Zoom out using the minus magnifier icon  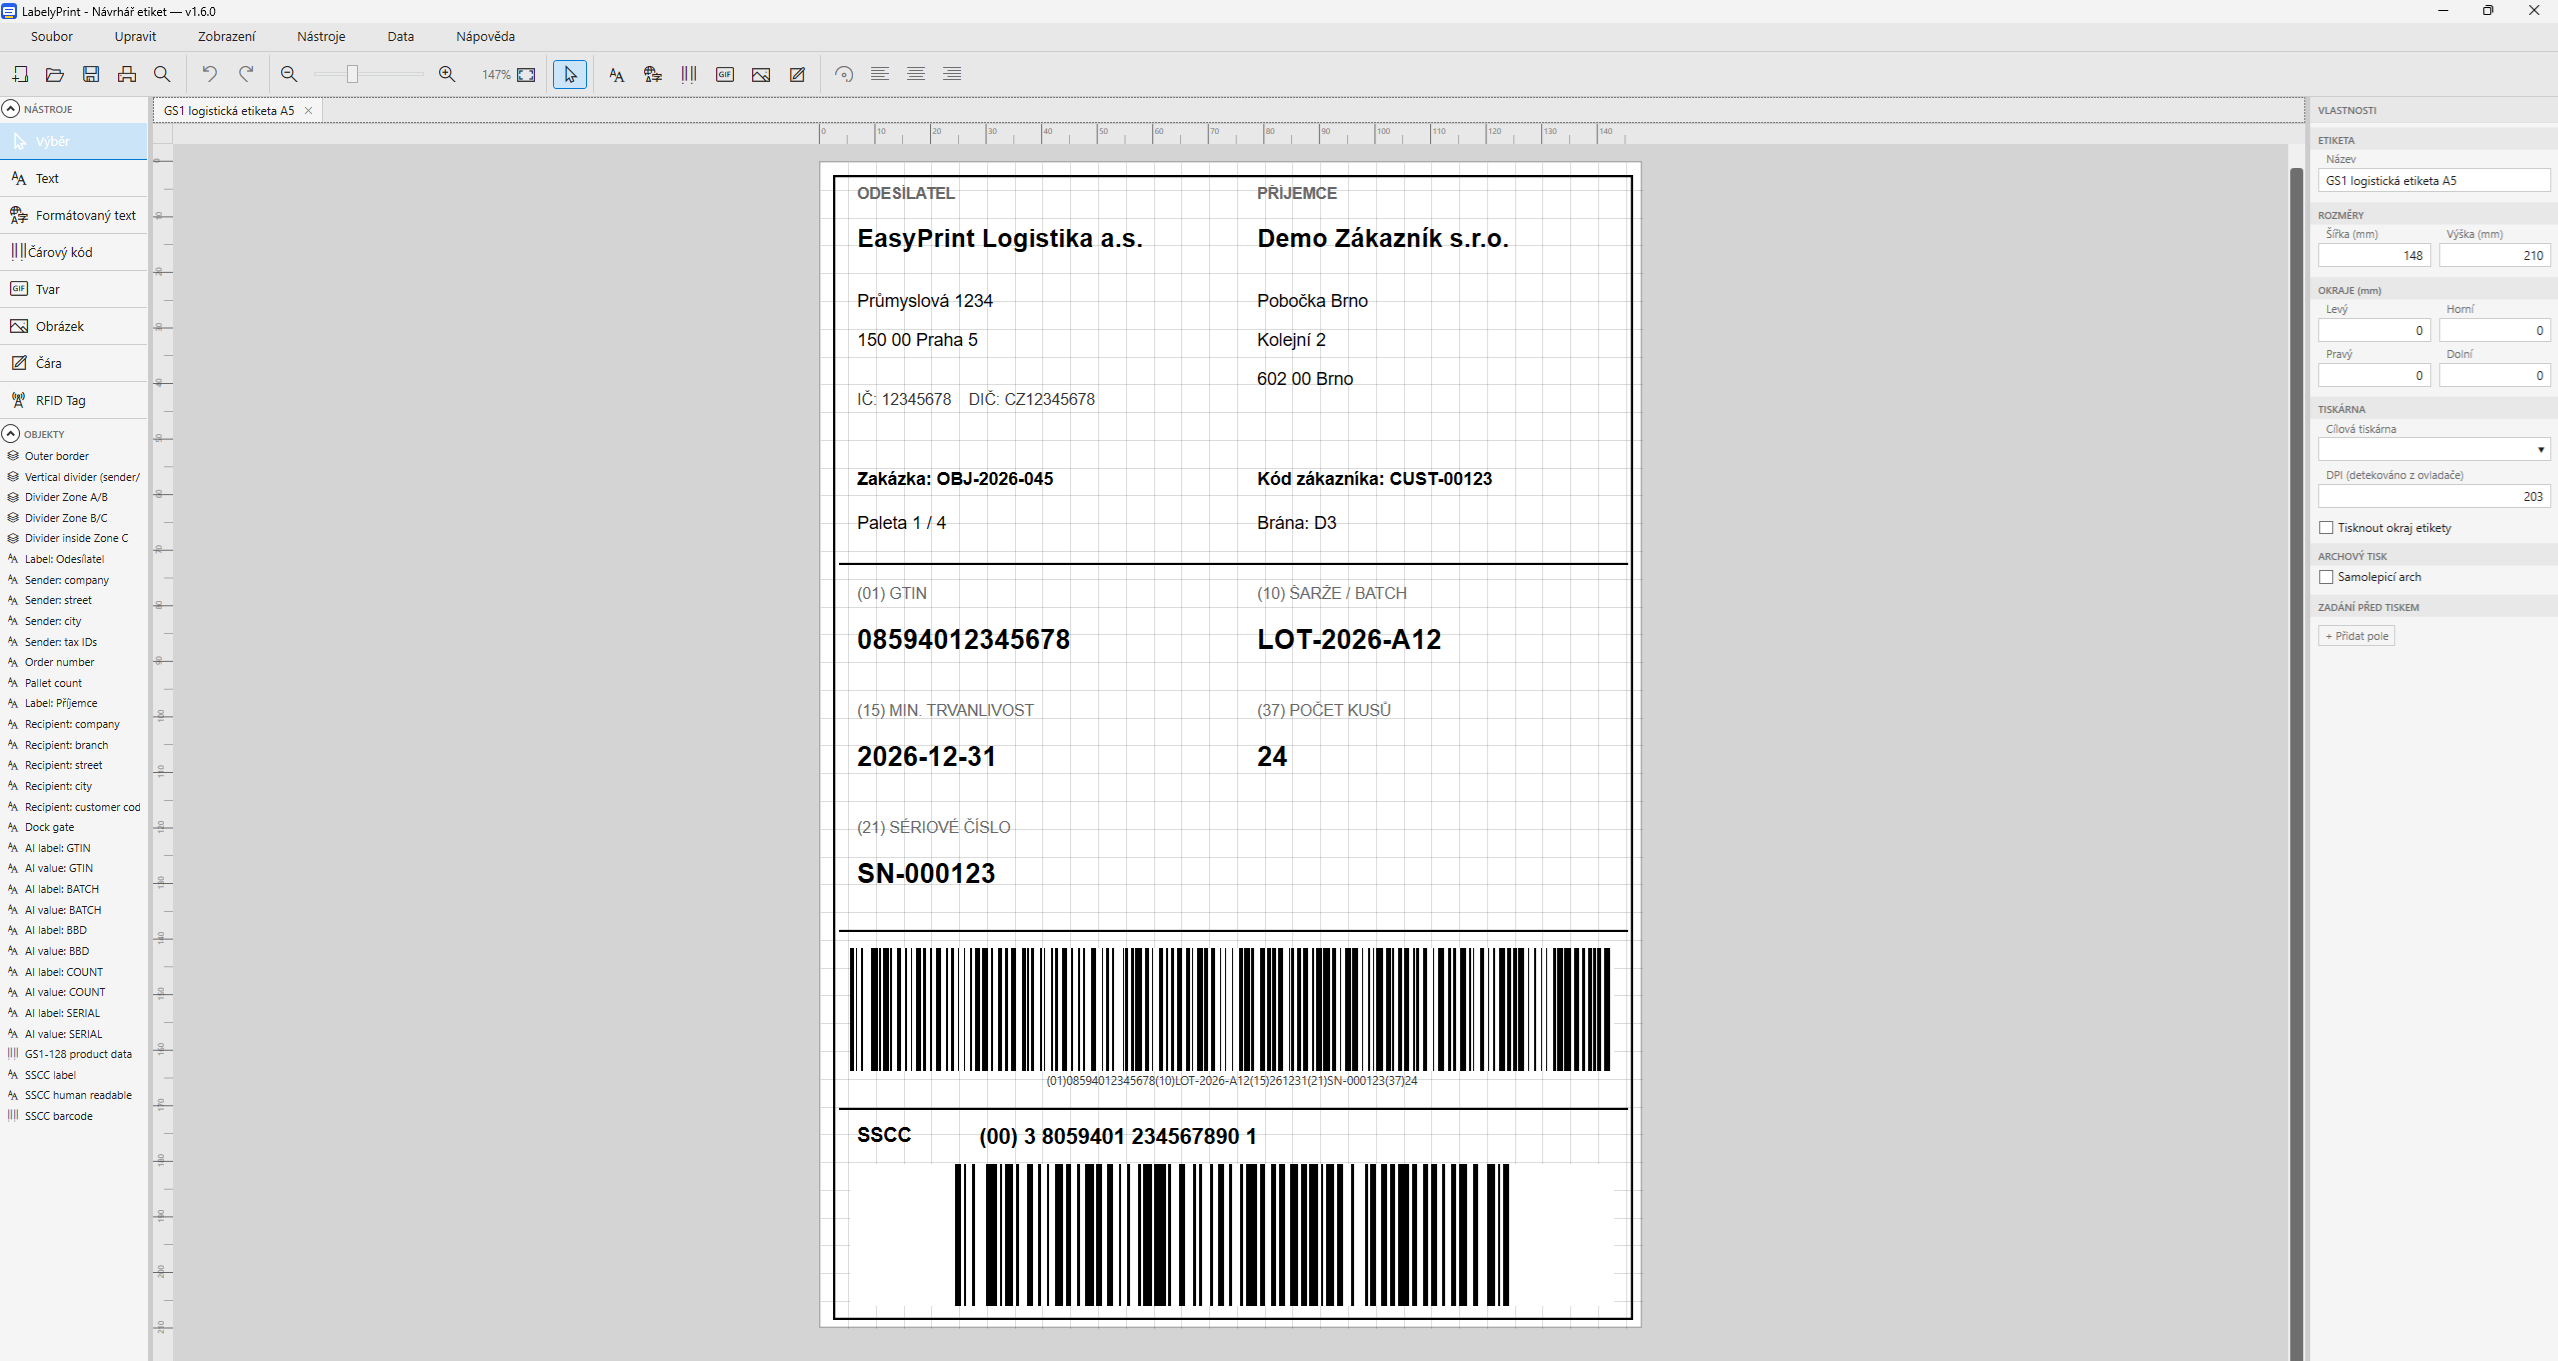coord(289,74)
